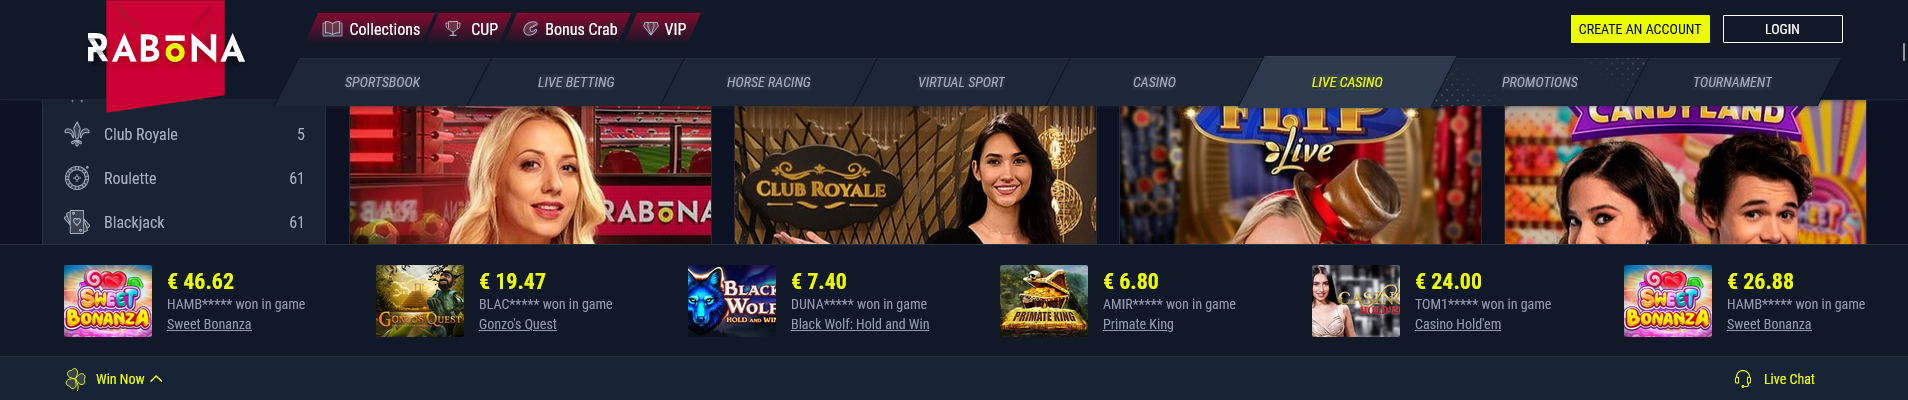Click the VIP diamond icon
Image resolution: width=1908 pixels, height=400 pixels.
pos(651,29)
